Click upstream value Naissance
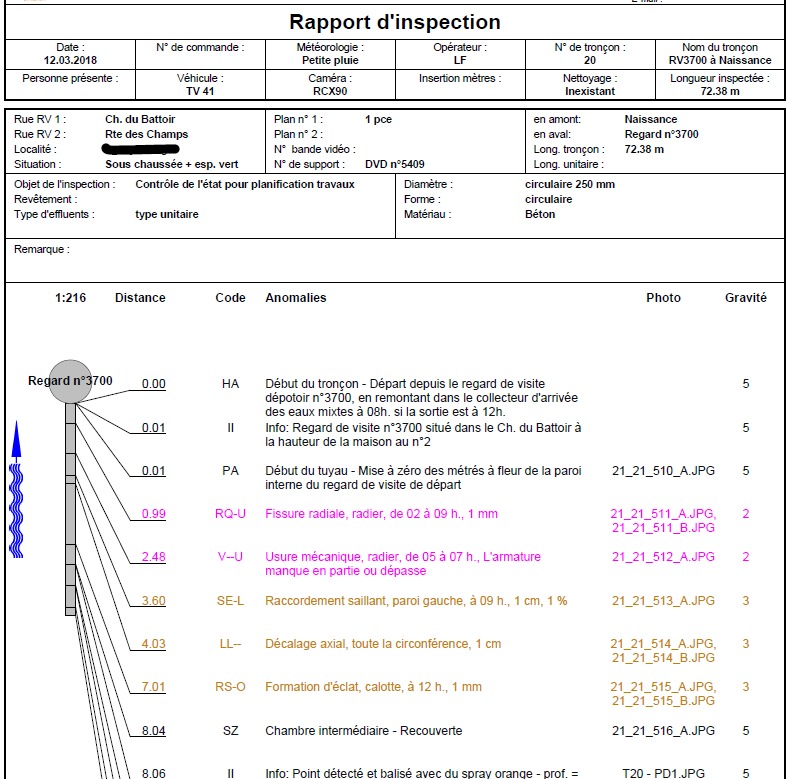The height and width of the screenshot is (779, 787). pos(650,119)
